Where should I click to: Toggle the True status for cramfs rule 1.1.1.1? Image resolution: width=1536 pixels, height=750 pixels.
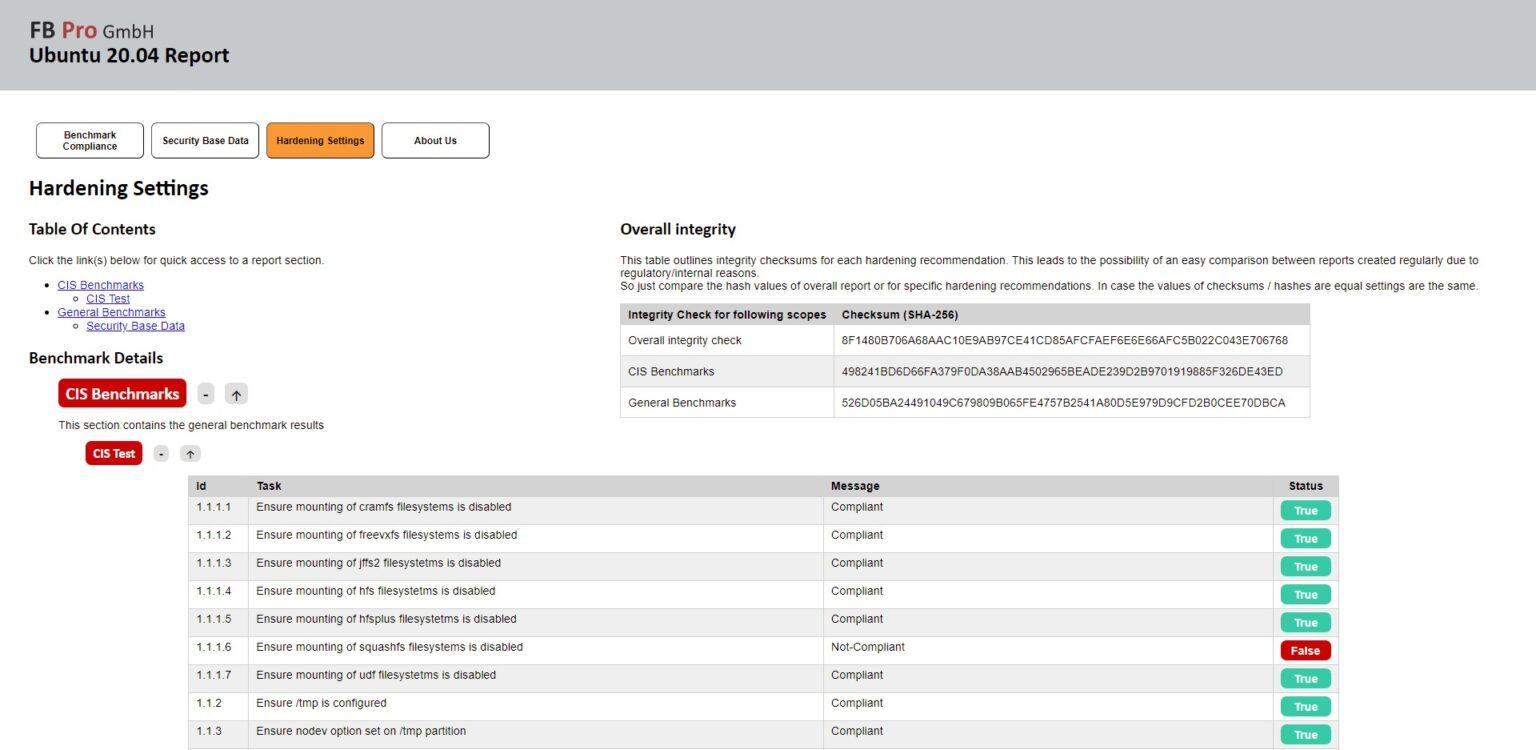pyautogui.click(x=1305, y=510)
